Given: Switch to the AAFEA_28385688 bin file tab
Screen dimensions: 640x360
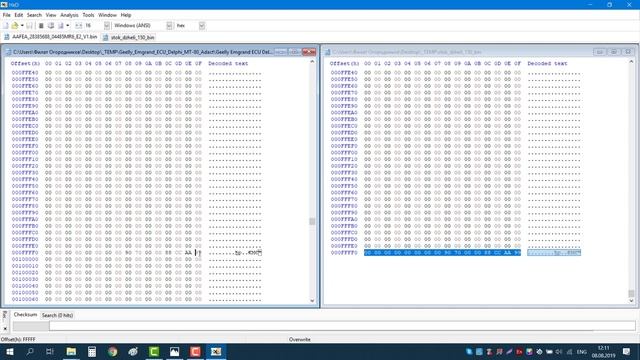Looking at the screenshot, I should 51,37.
